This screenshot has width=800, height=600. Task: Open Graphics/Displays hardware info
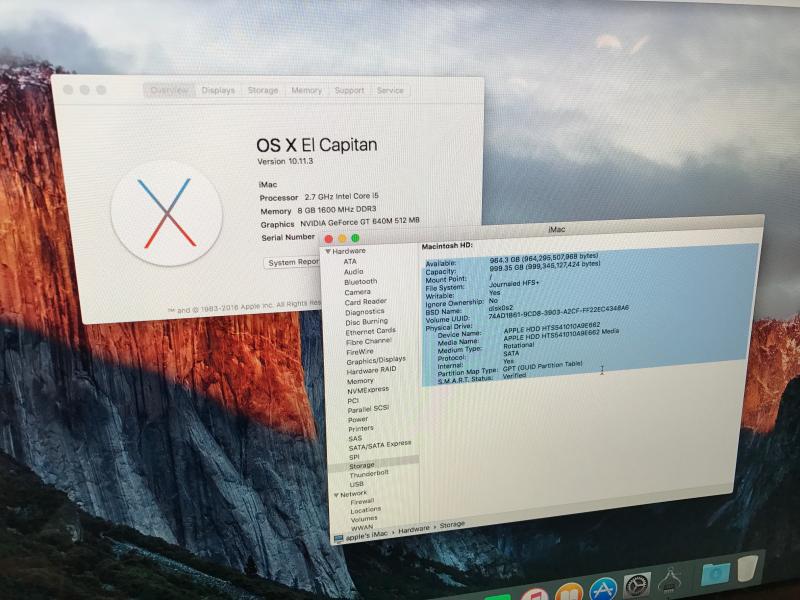(376, 361)
